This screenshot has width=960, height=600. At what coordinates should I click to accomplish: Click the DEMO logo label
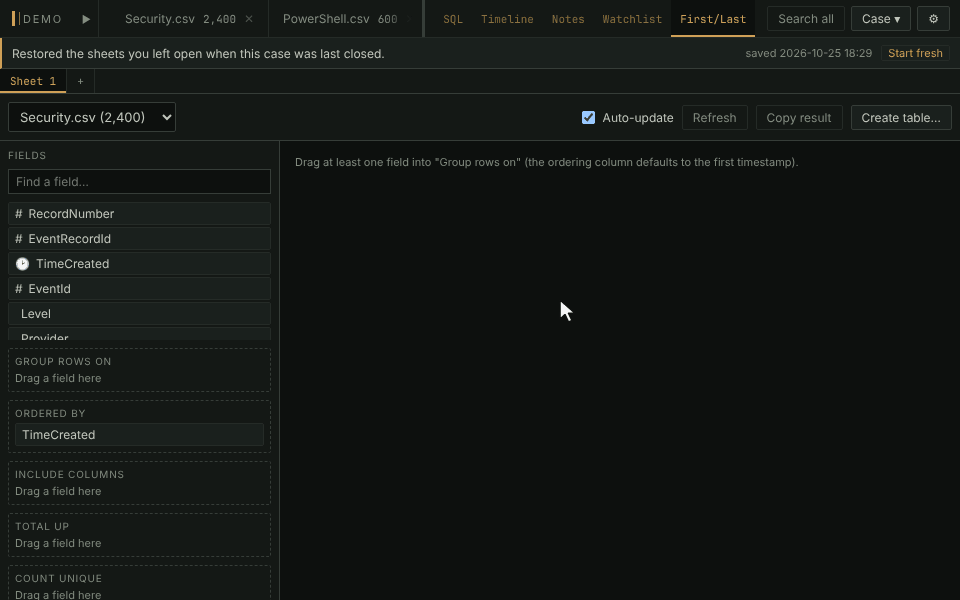click(x=37, y=19)
